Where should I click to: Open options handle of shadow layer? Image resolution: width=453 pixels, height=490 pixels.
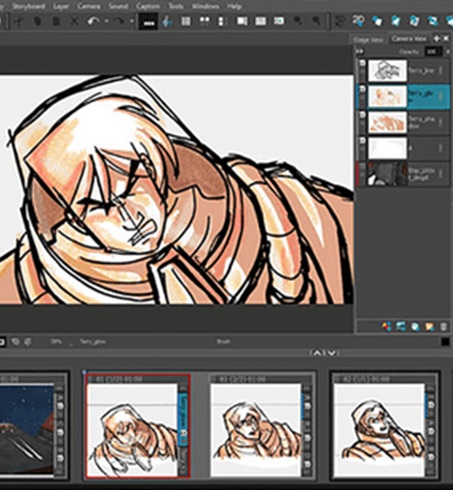click(441, 122)
